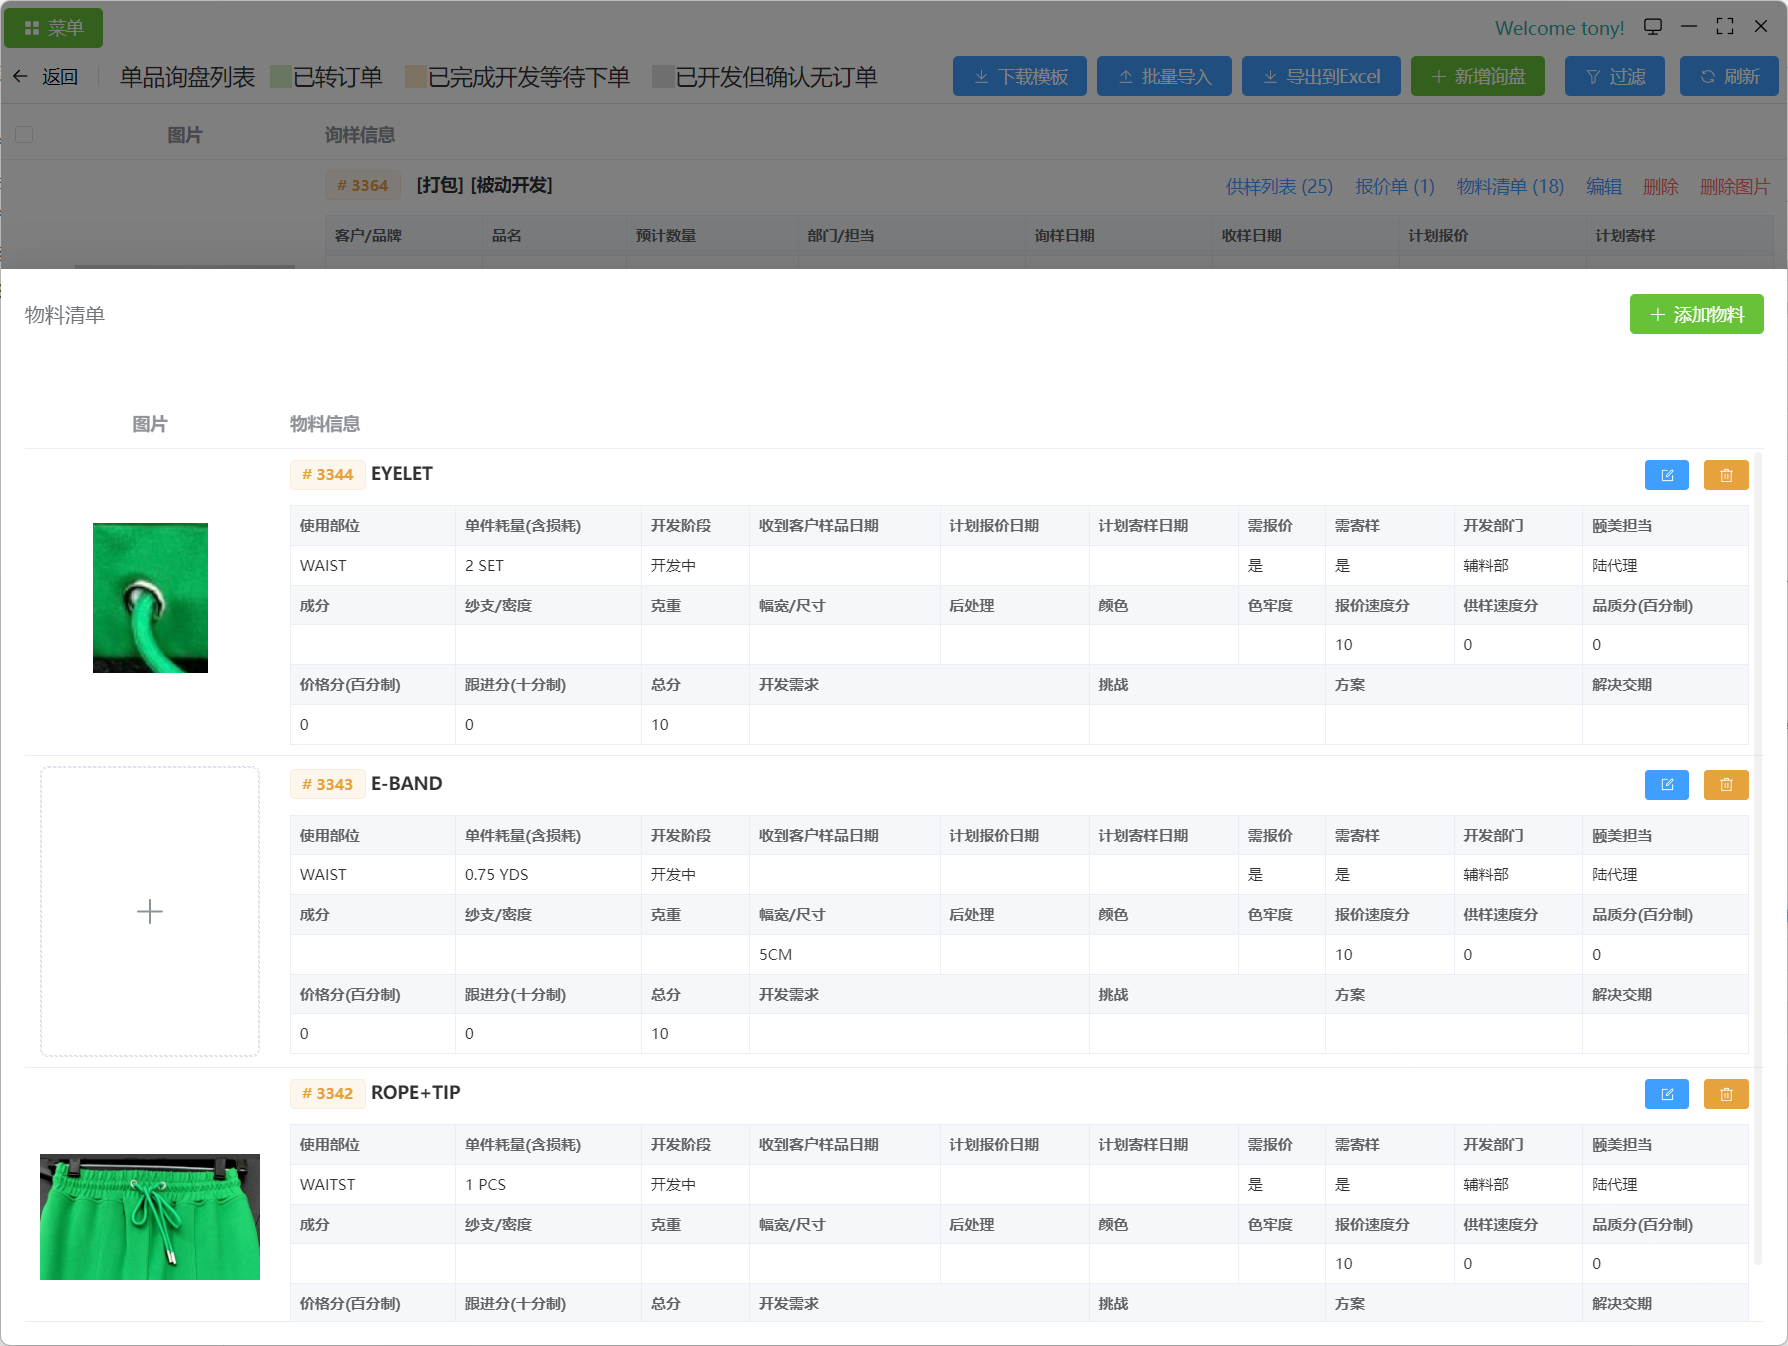This screenshot has height=1346, width=1788.
Task: Delete the EYELET material entry
Action: click(1725, 475)
